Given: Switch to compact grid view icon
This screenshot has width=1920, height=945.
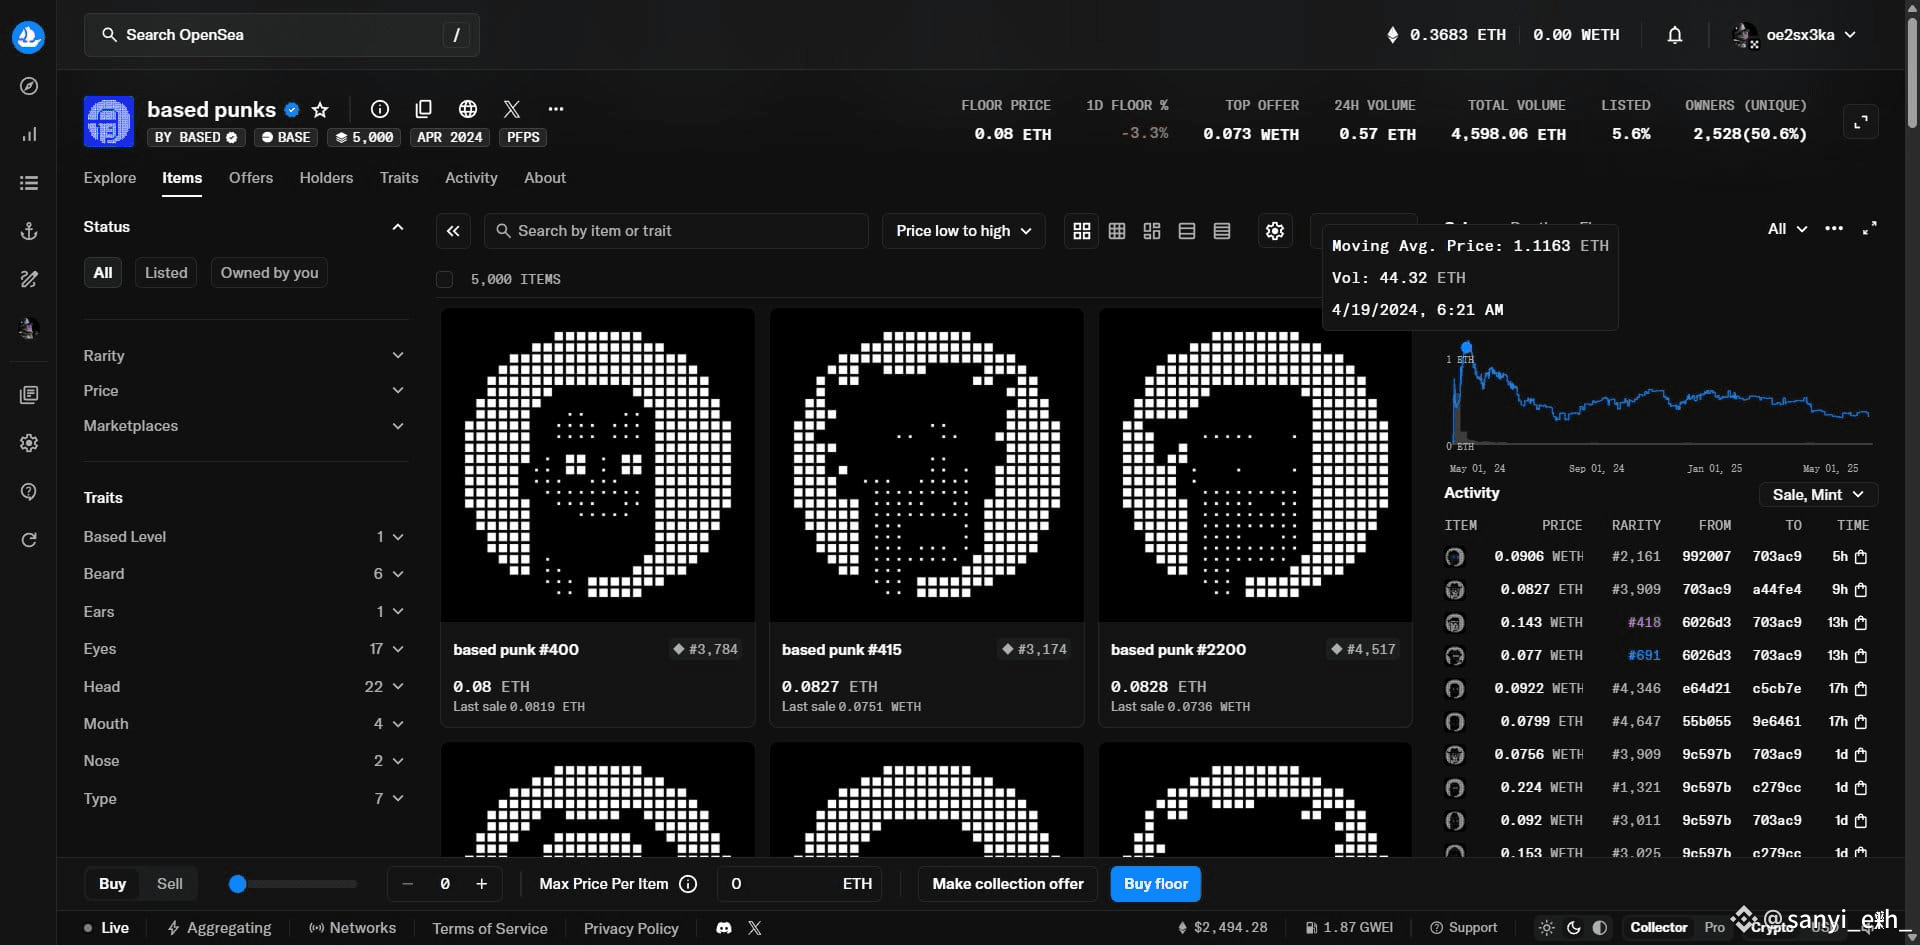Looking at the screenshot, I should click(x=1117, y=231).
